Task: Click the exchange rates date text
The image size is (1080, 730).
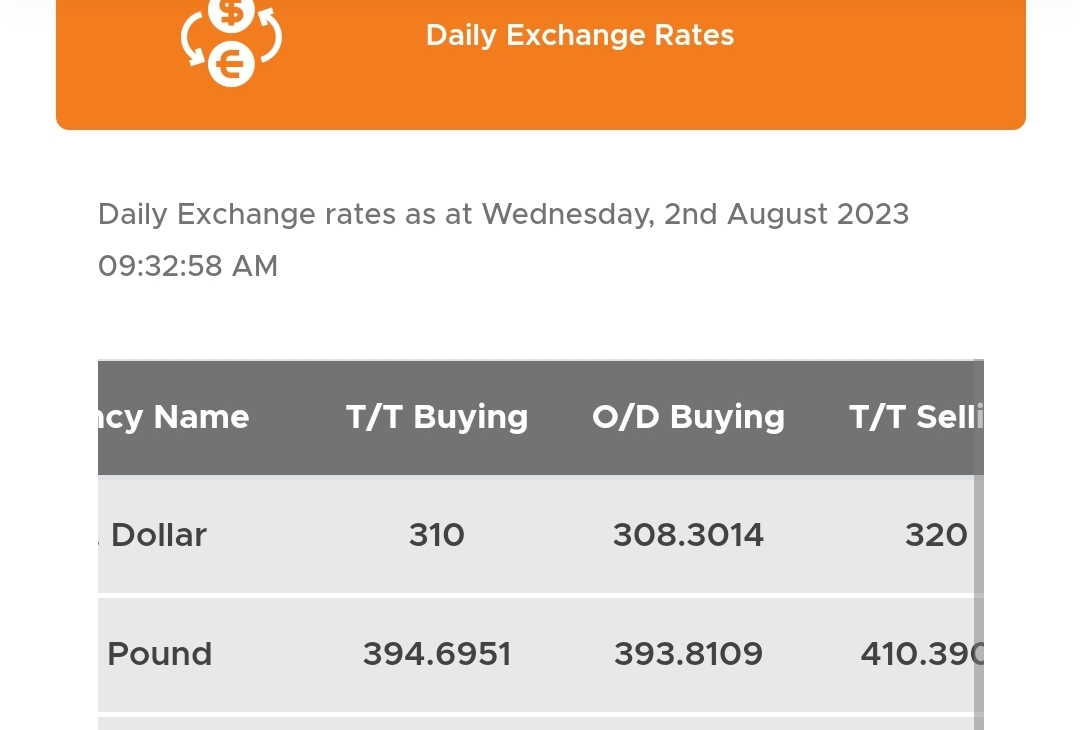Action: (503, 214)
